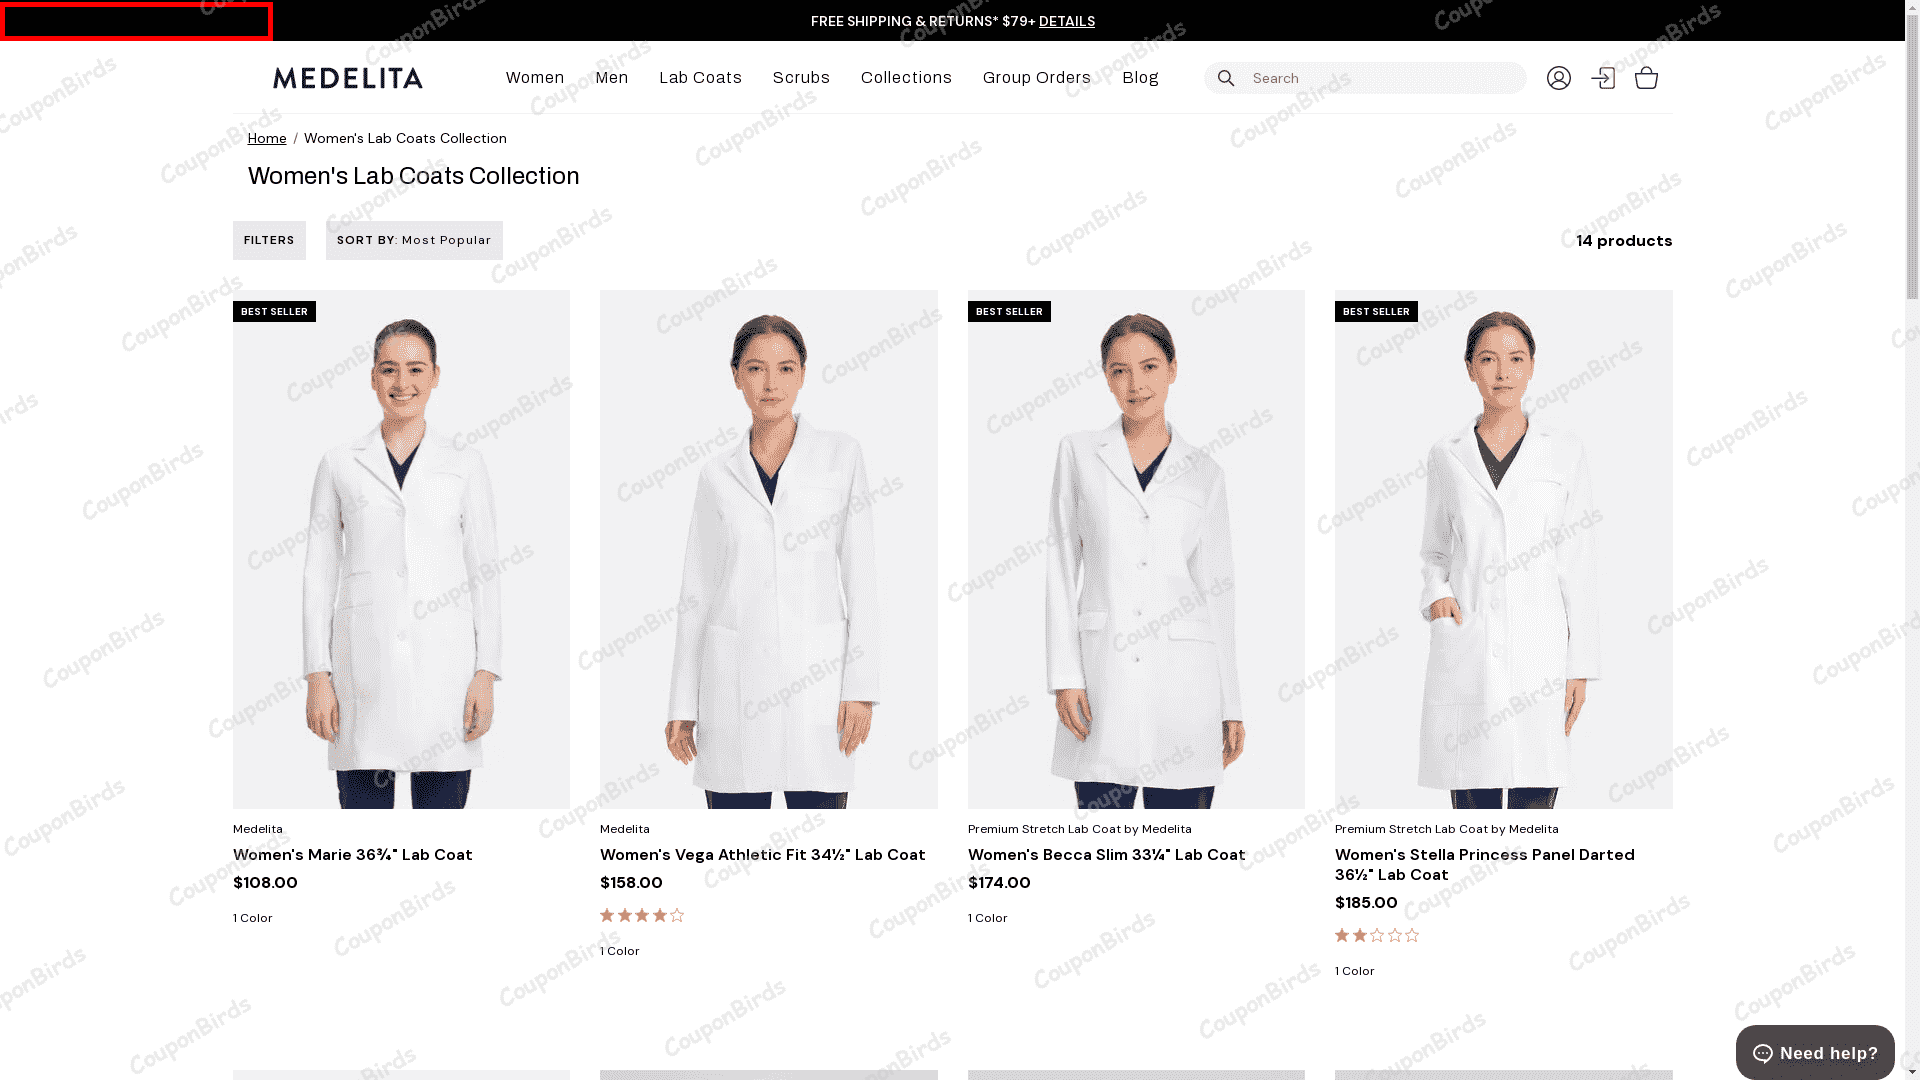
Task: Click Best Seller badge on Marie coat
Action: [274, 312]
